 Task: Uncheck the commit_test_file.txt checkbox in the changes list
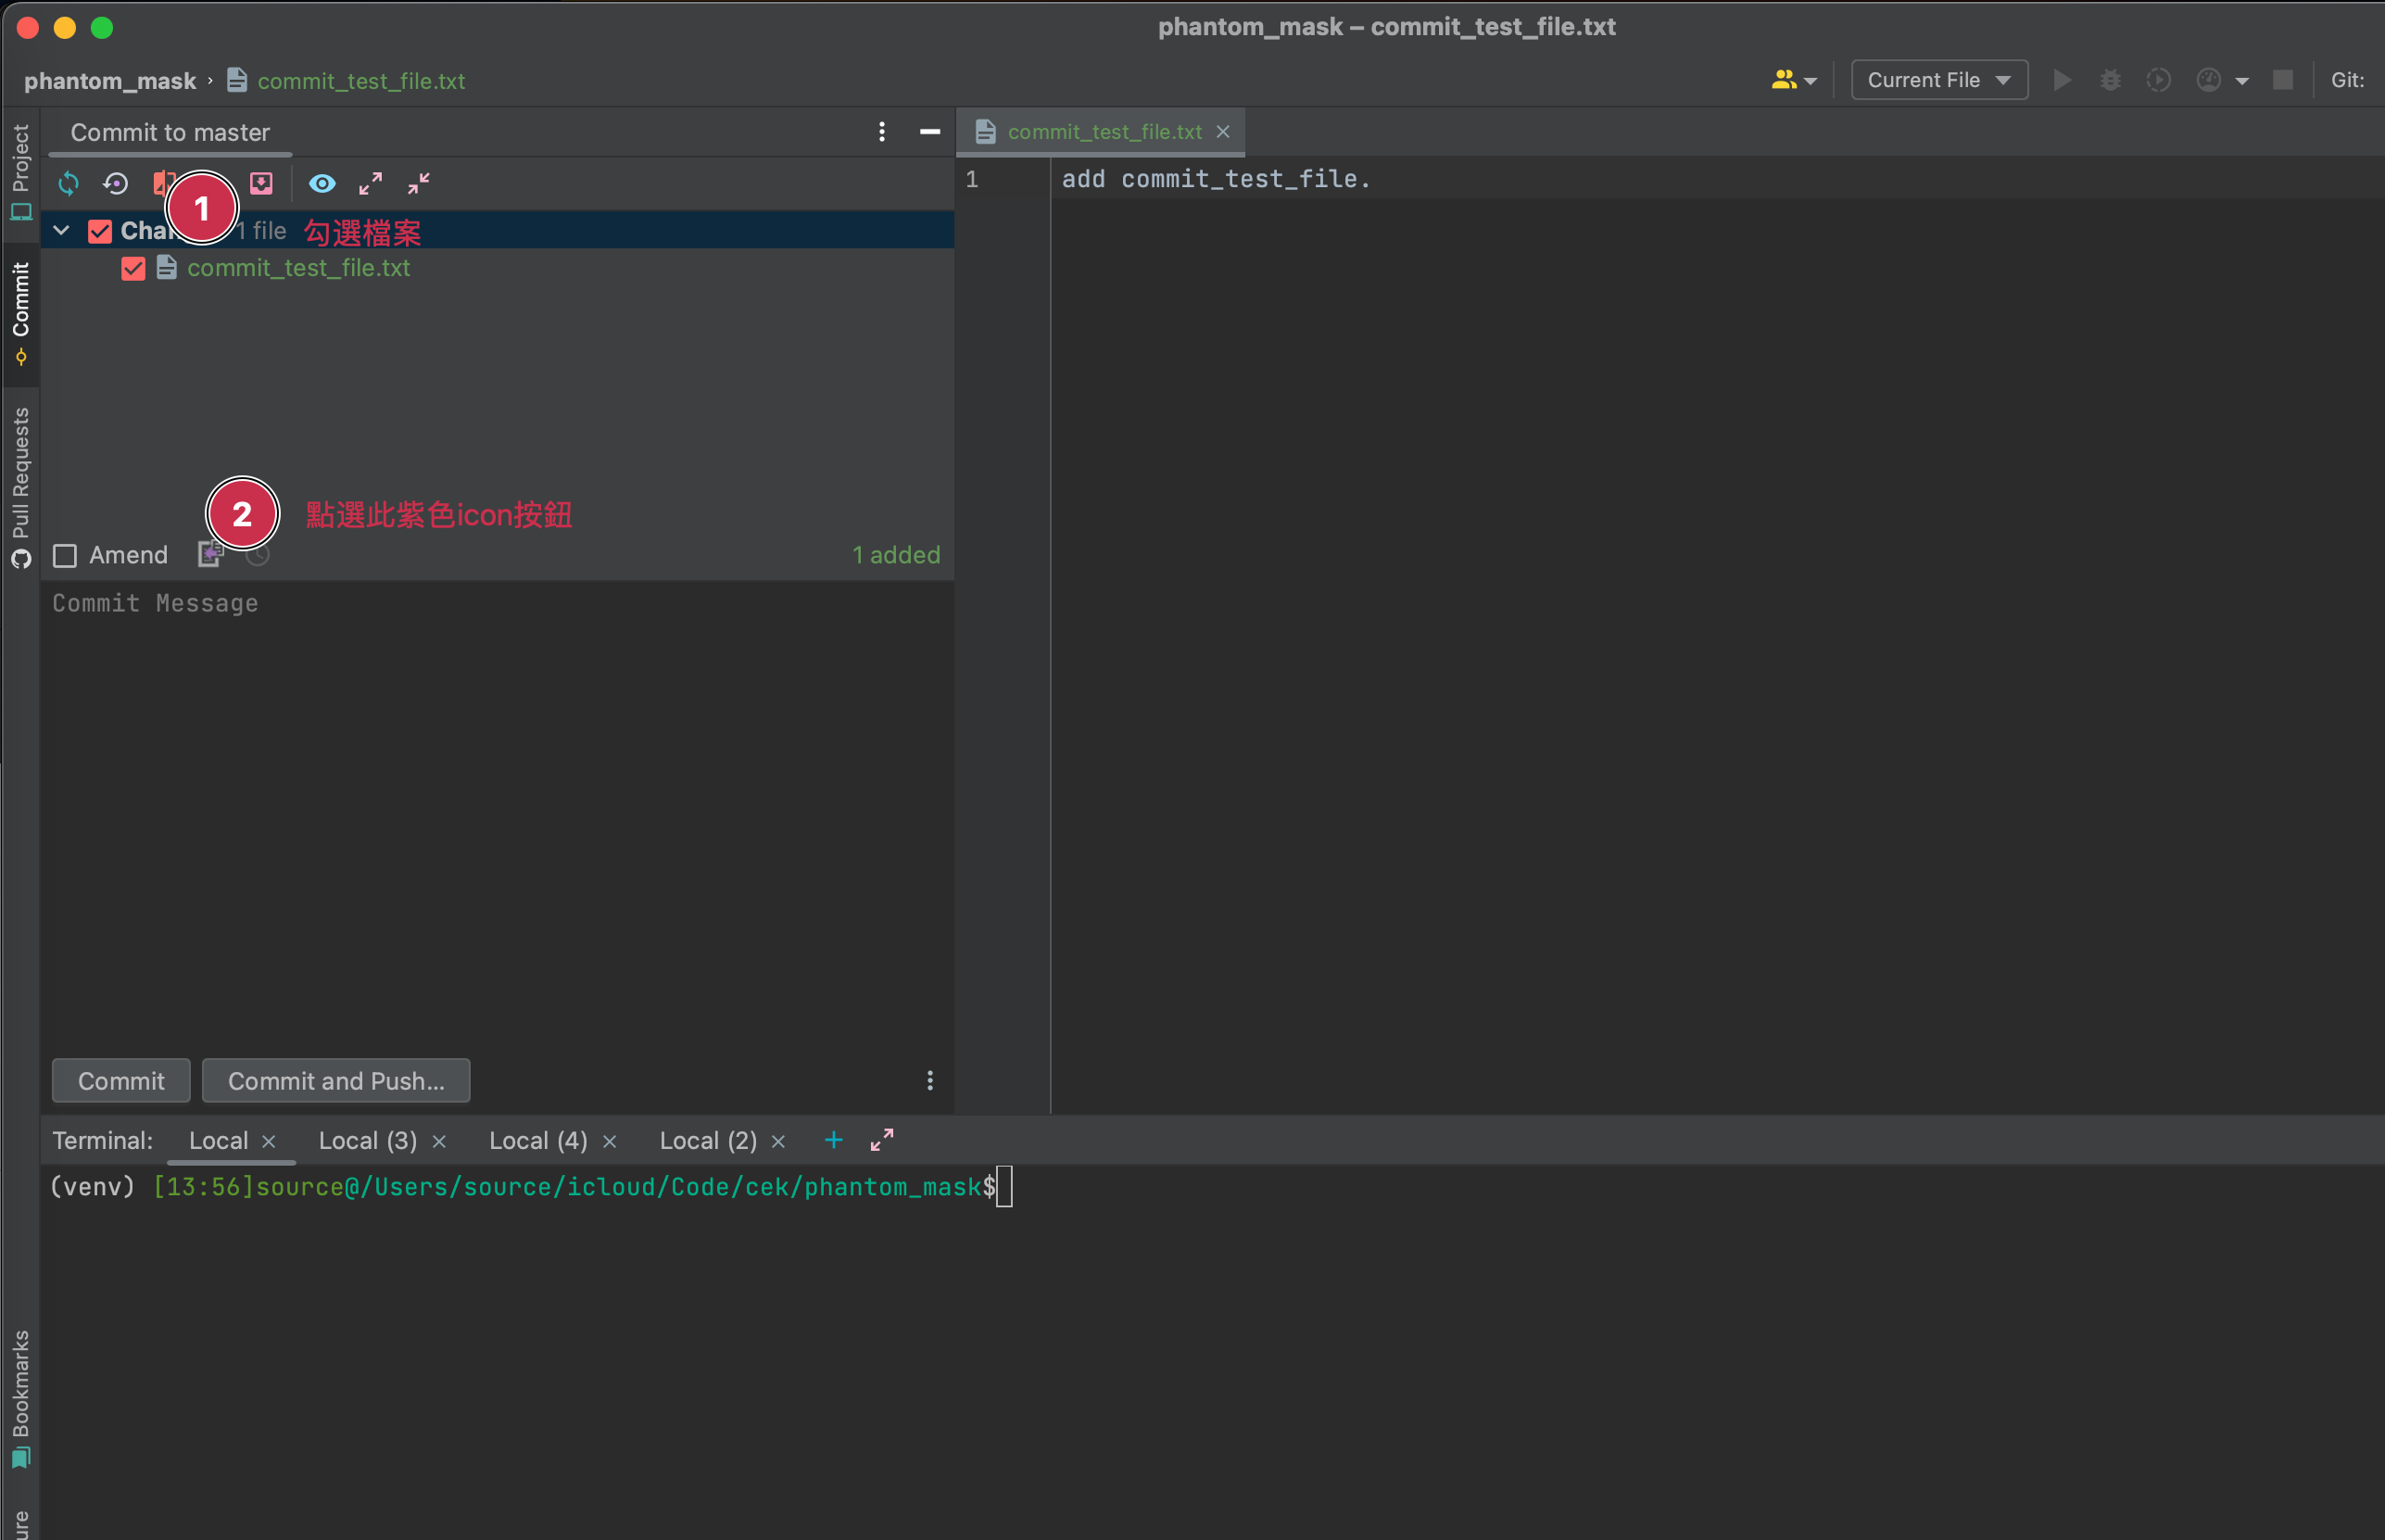[x=133, y=269]
